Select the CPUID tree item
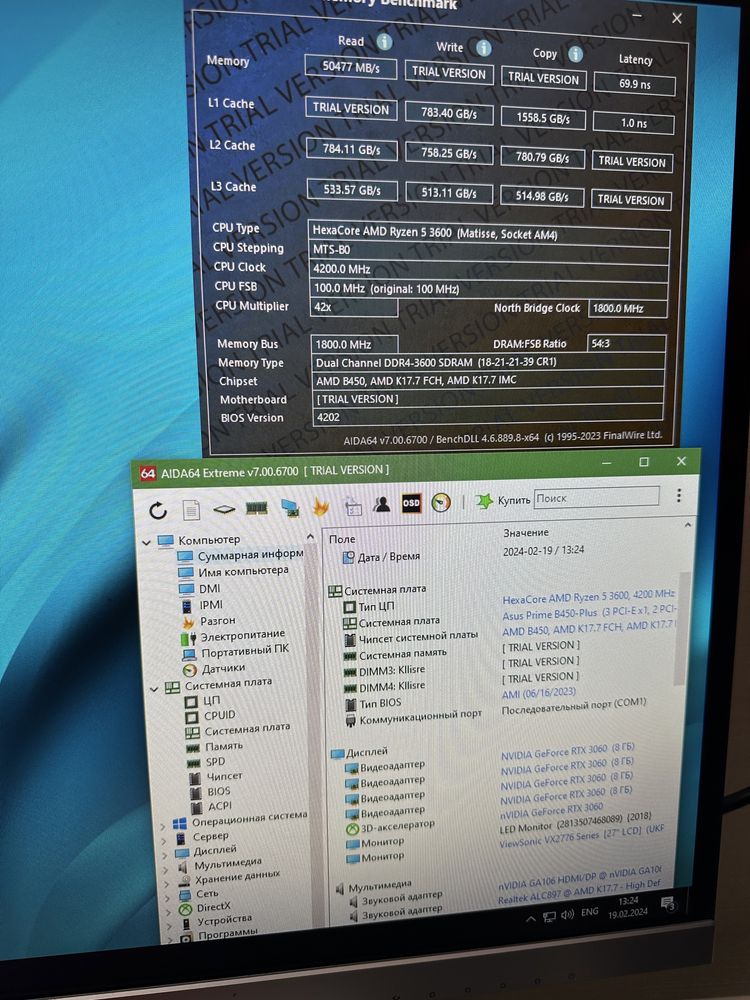Viewport: 750px width, 1000px height. tap(219, 716)
